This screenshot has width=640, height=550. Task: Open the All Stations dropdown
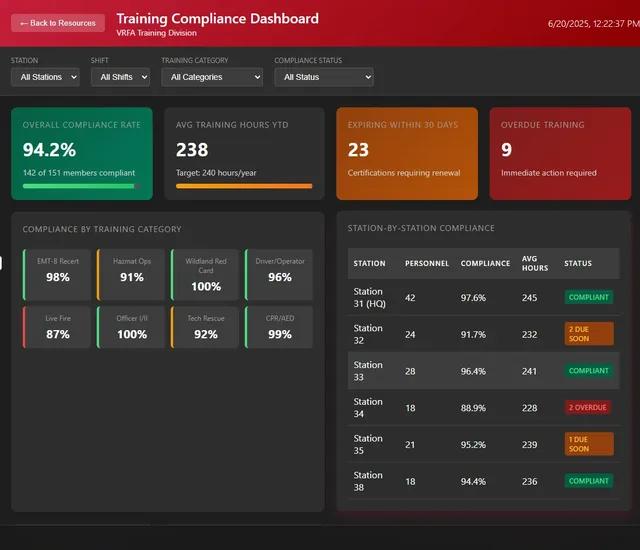tap(45, 77)
